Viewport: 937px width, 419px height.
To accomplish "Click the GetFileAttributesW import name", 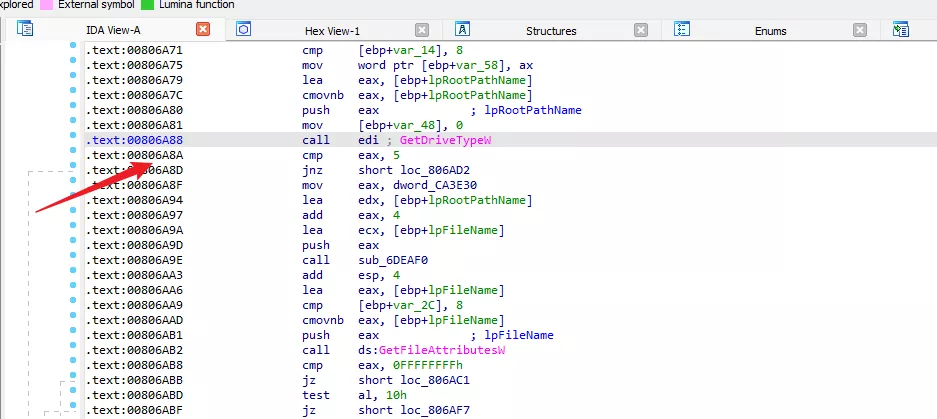I will pyautogui.click(x=448, y=350).
